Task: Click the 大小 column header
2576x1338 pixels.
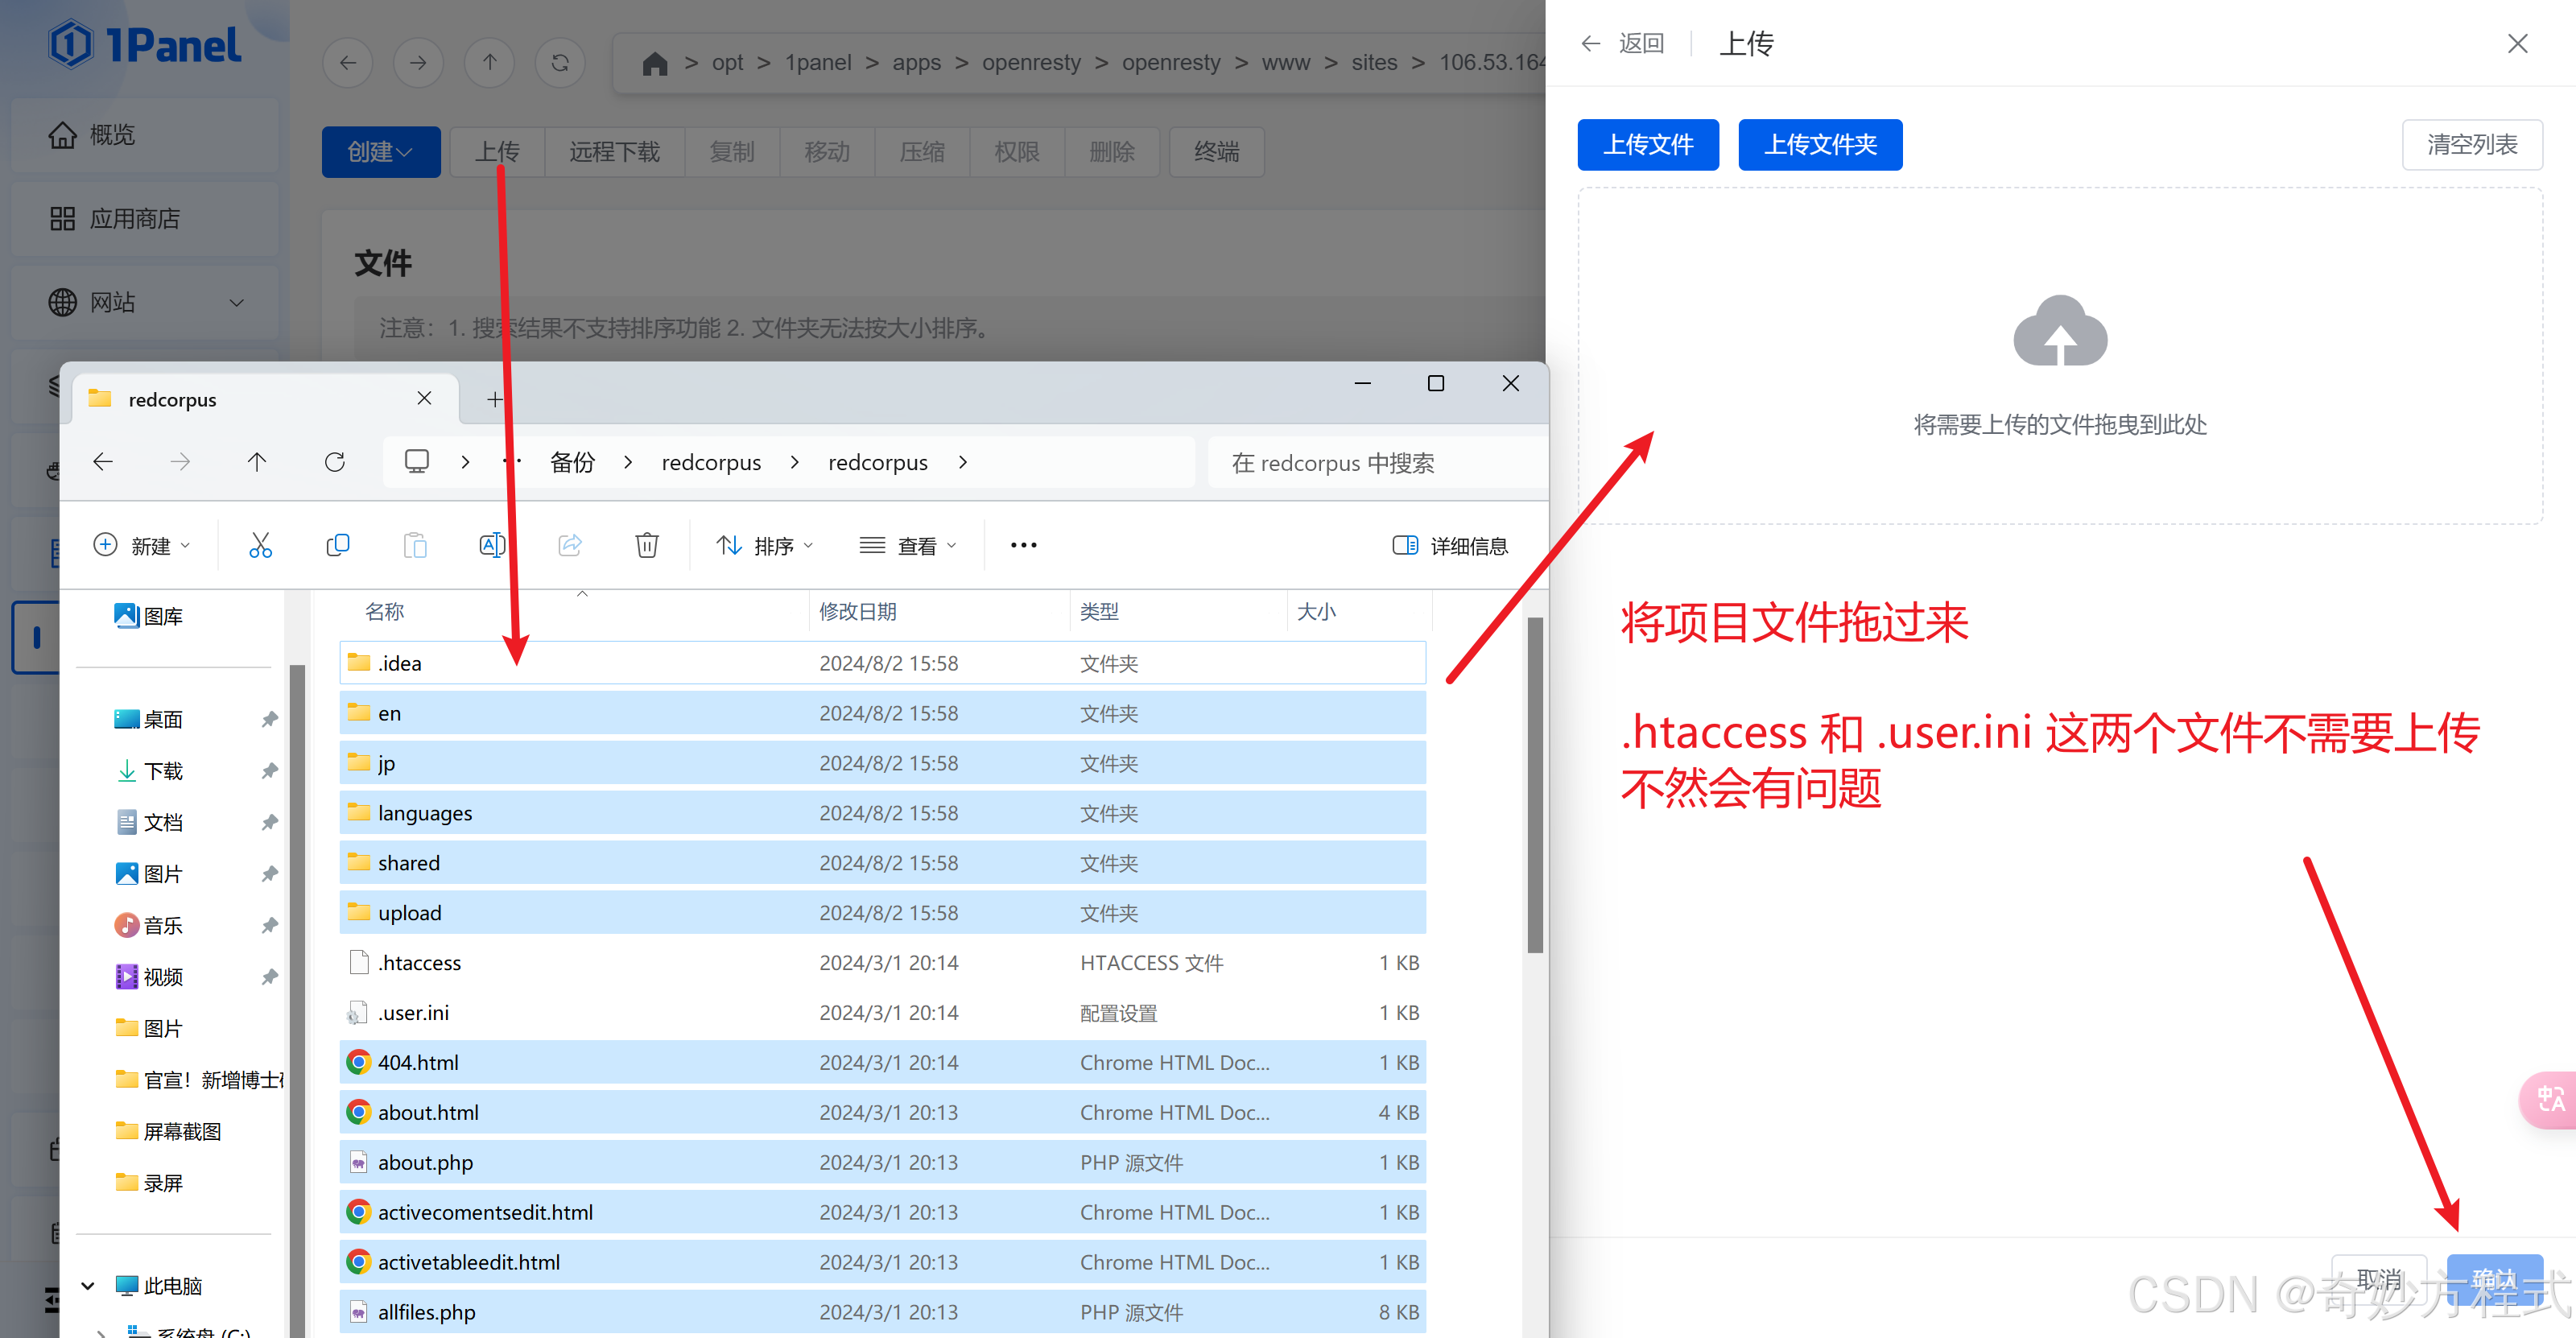Action: click(x=1316, y=611)
